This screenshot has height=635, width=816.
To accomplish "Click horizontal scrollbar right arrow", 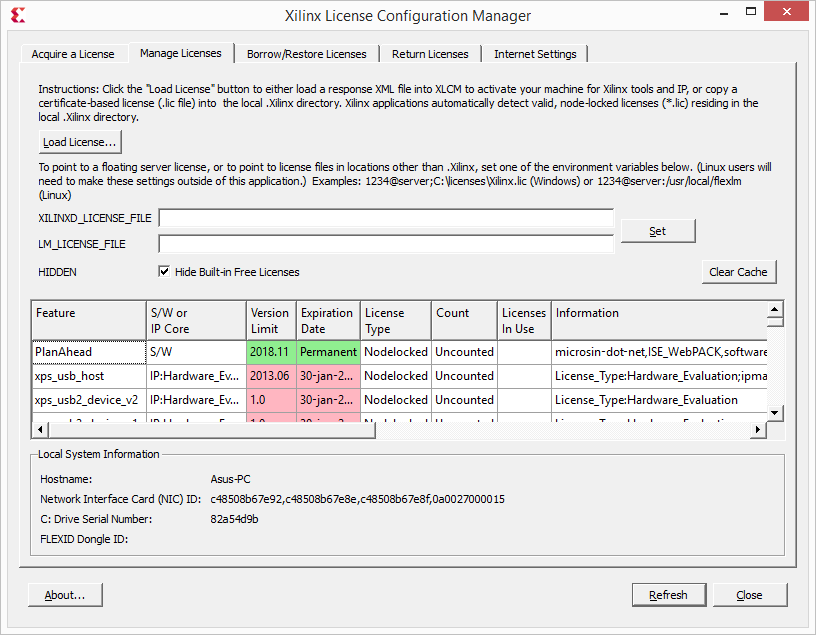I will point(758,430).
